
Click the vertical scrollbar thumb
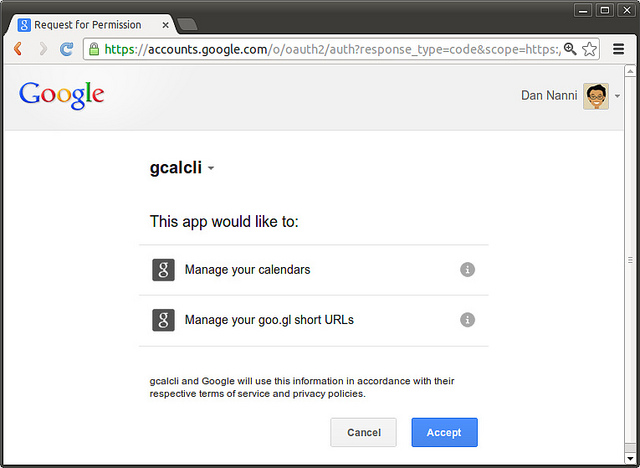click(629, 260)
